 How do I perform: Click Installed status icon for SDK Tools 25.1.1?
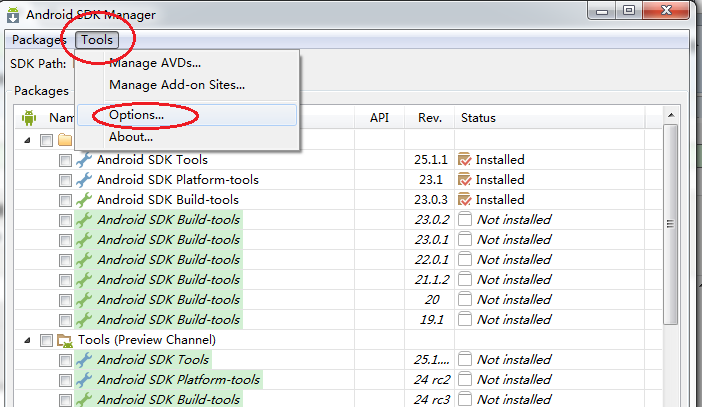(465, 159)
